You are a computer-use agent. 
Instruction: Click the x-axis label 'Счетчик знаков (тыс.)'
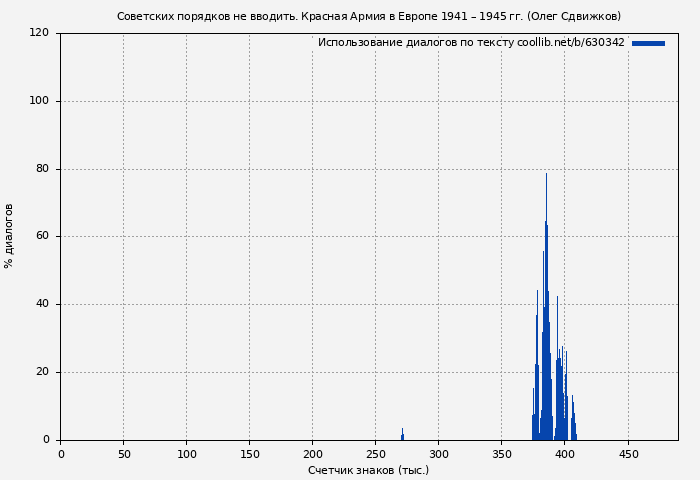(368, 470)
